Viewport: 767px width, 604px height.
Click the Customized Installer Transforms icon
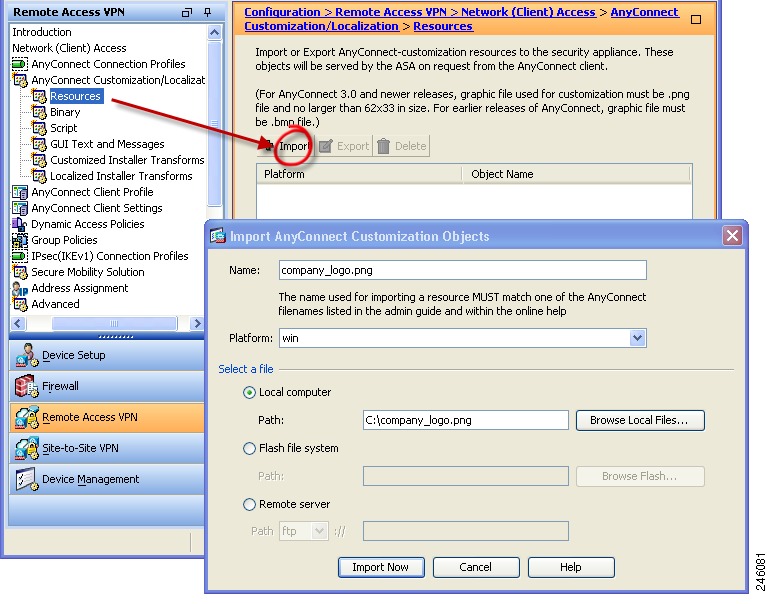click(39, 160)
